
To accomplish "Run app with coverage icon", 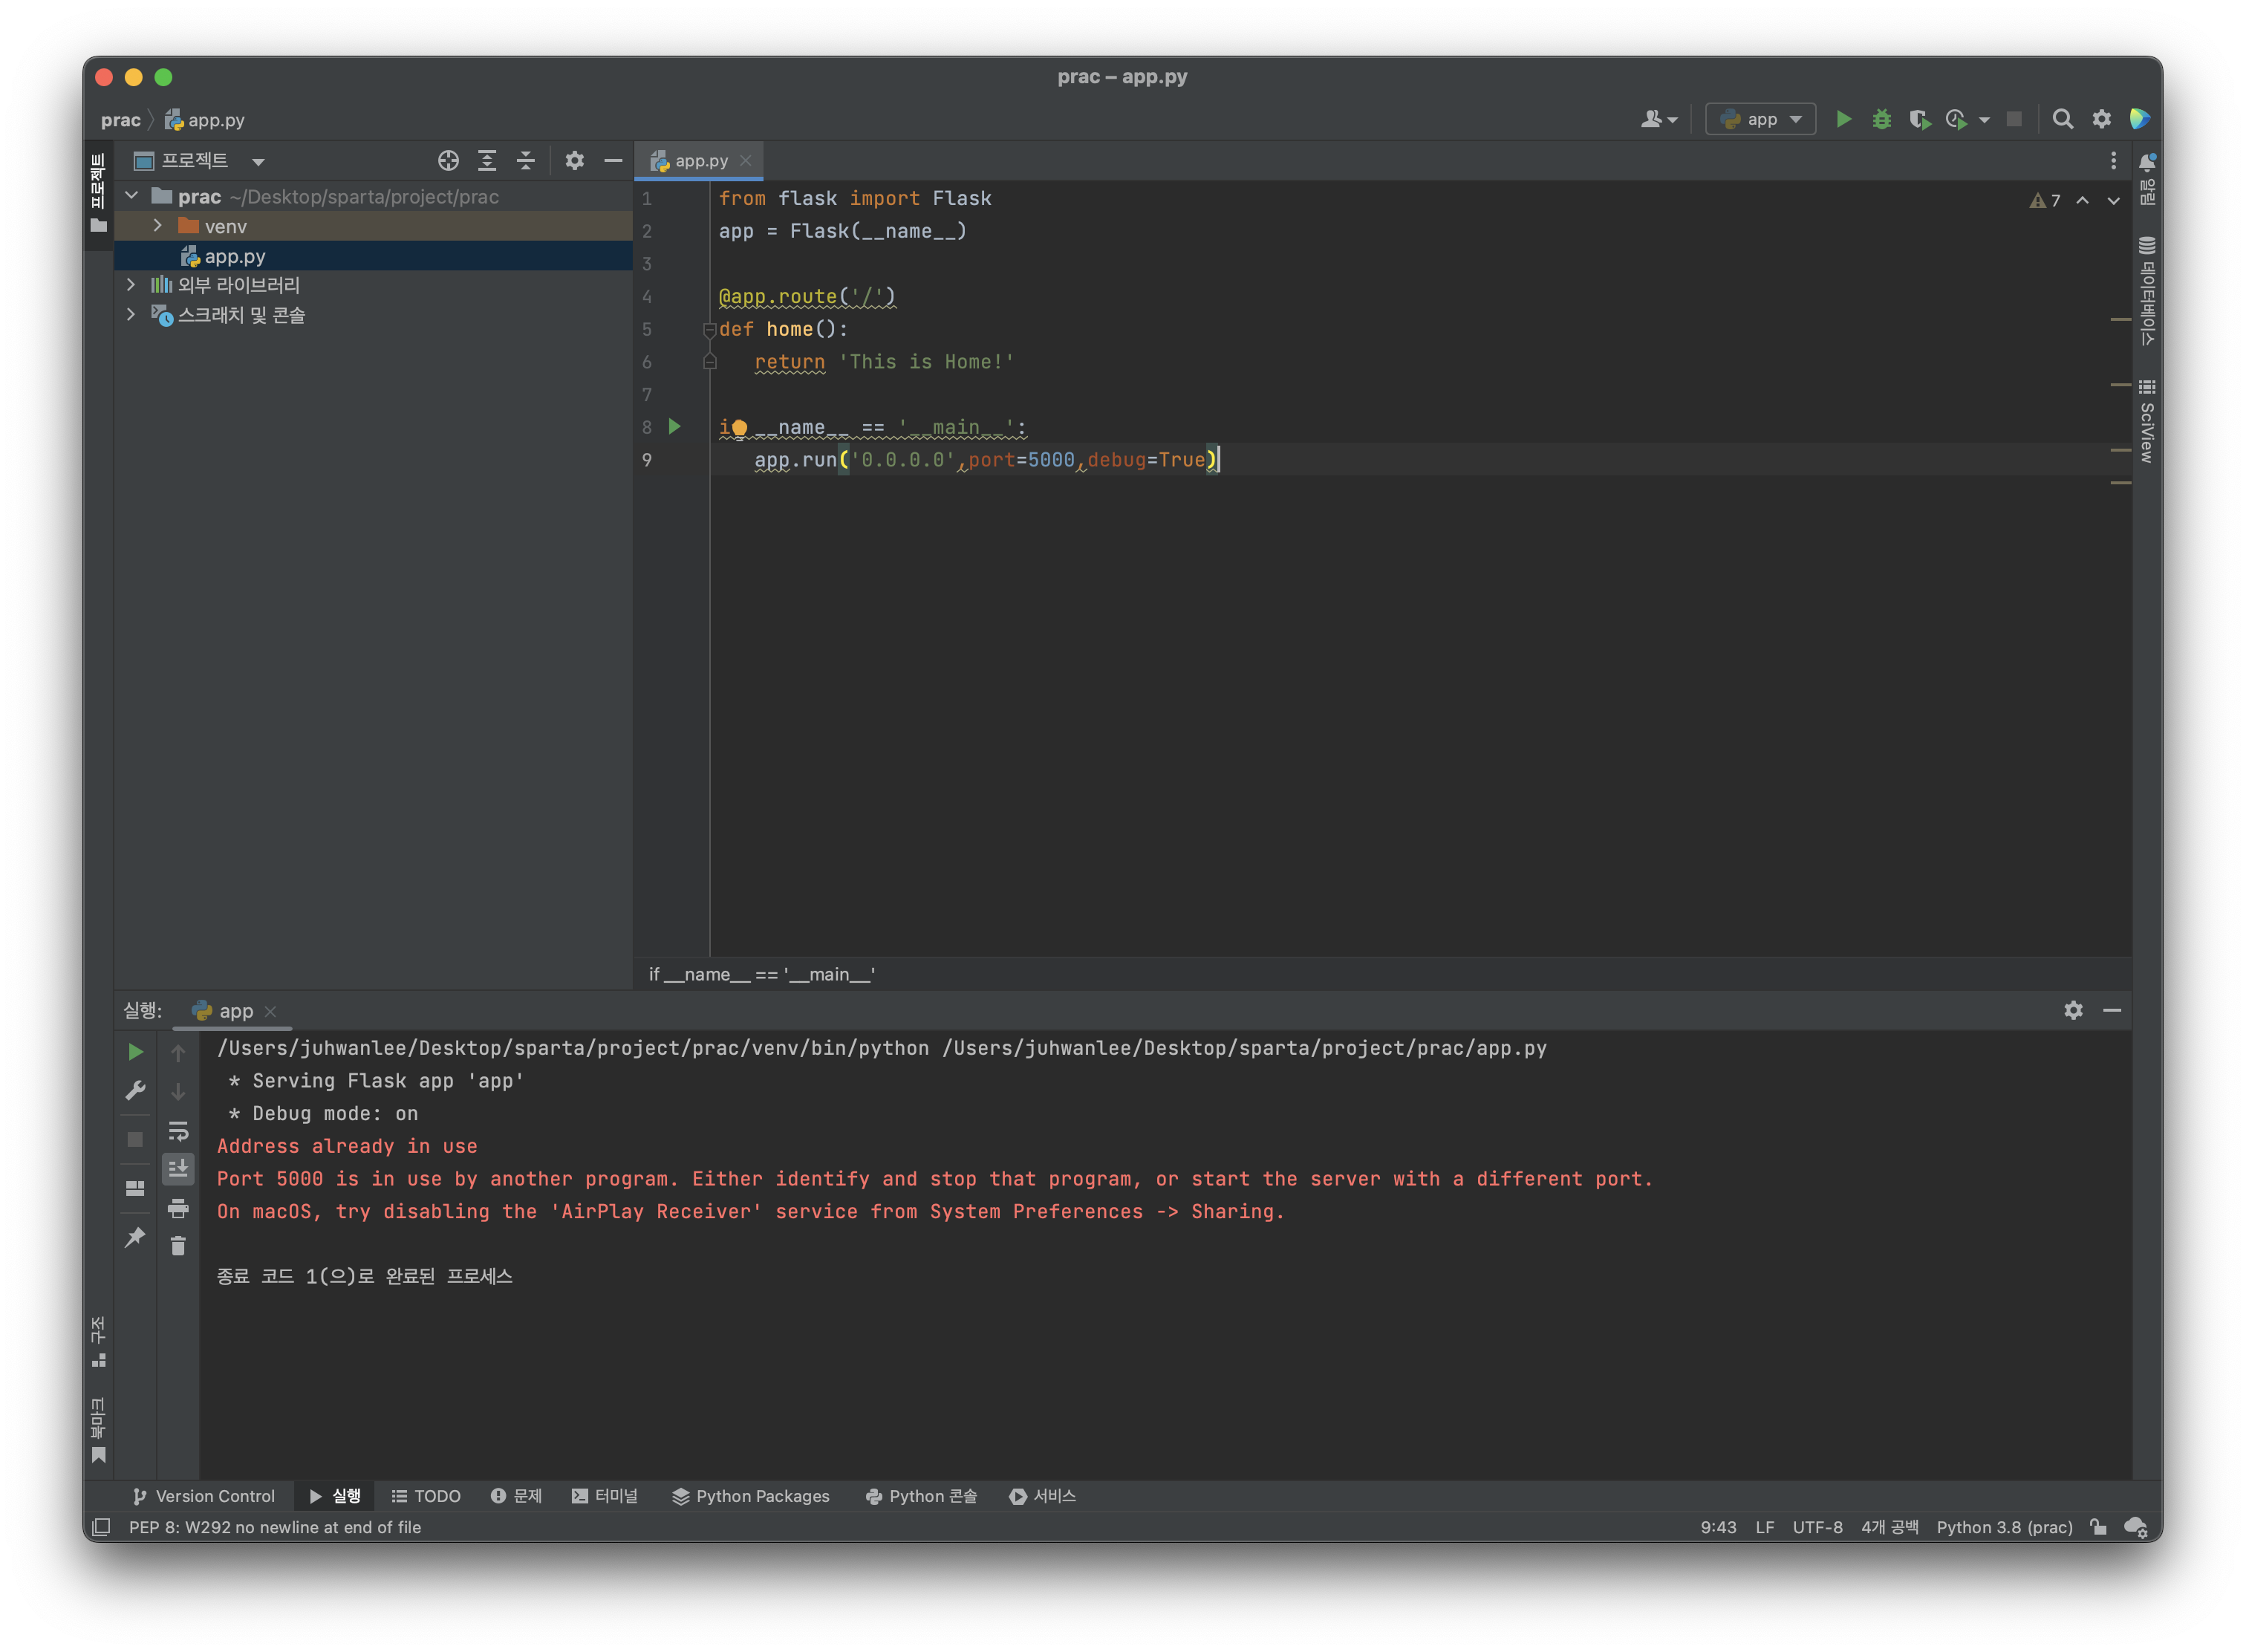I will point(1919,119).
